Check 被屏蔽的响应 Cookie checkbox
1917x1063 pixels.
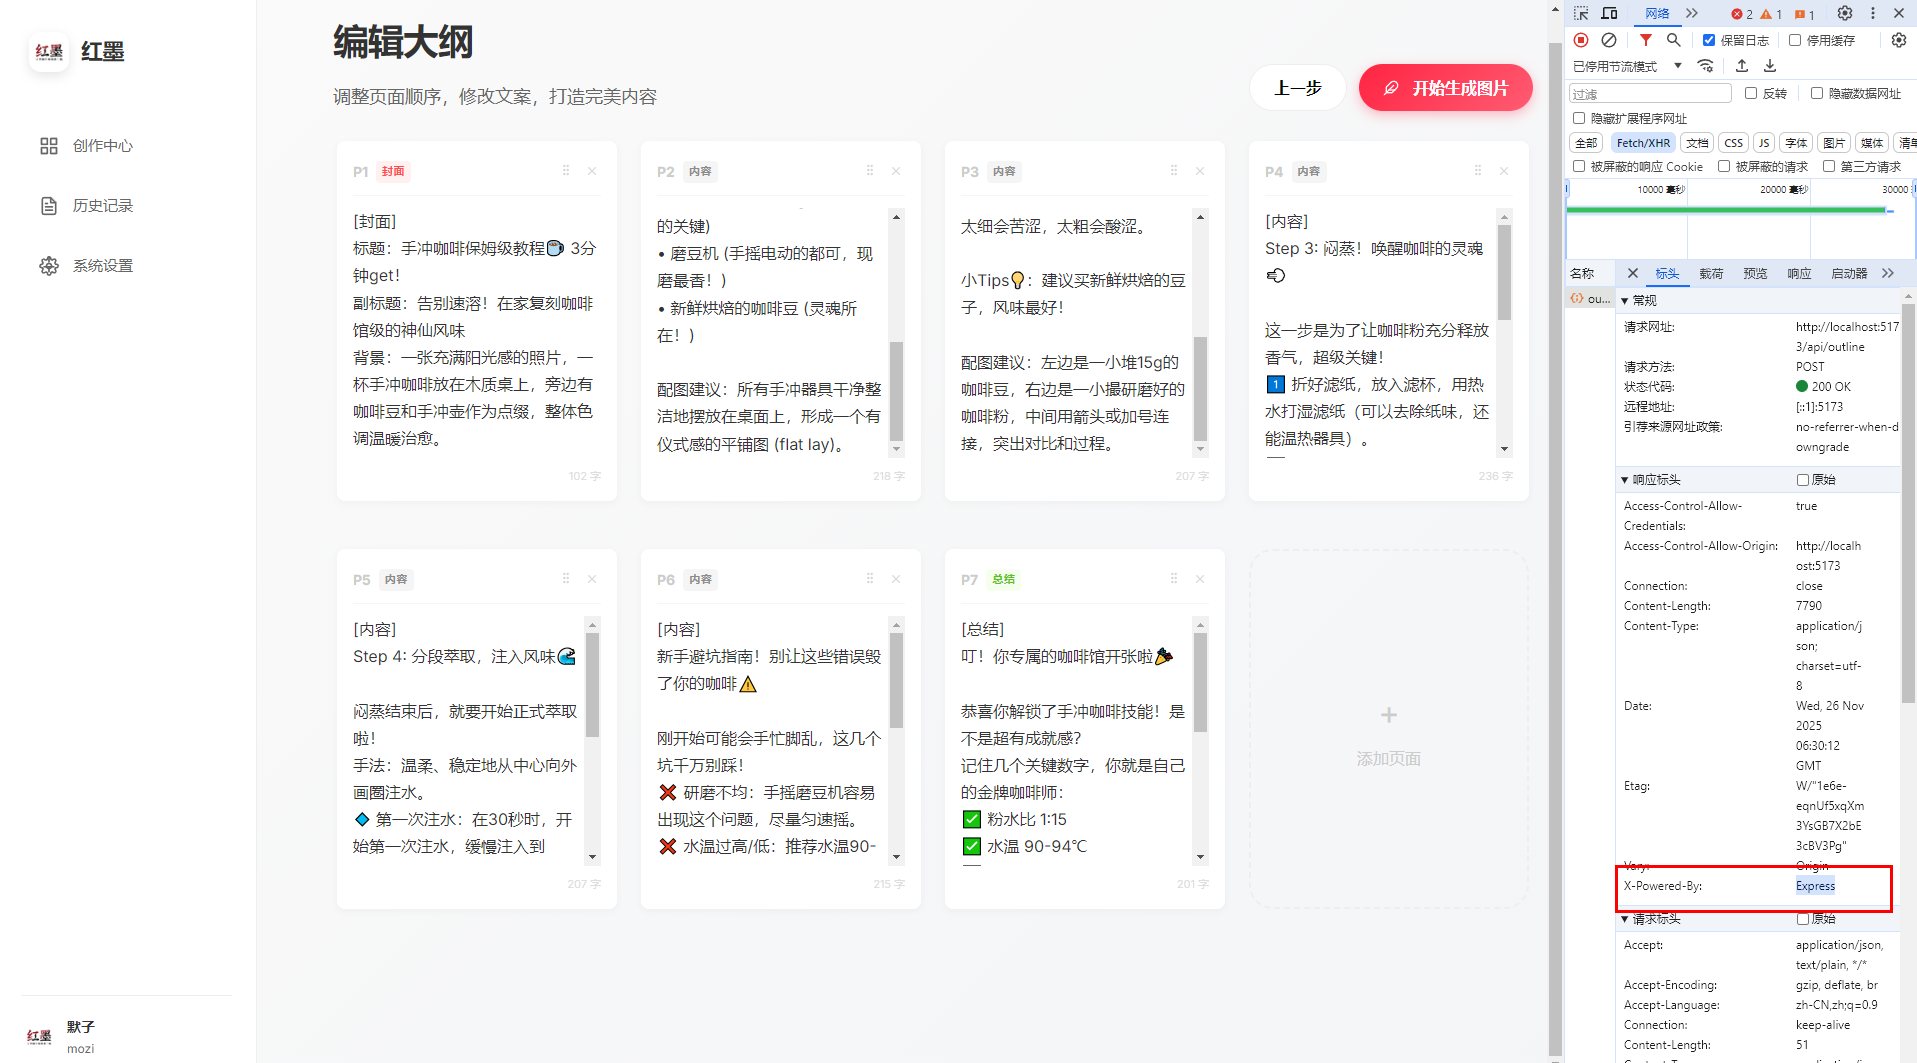point(1579,166)
